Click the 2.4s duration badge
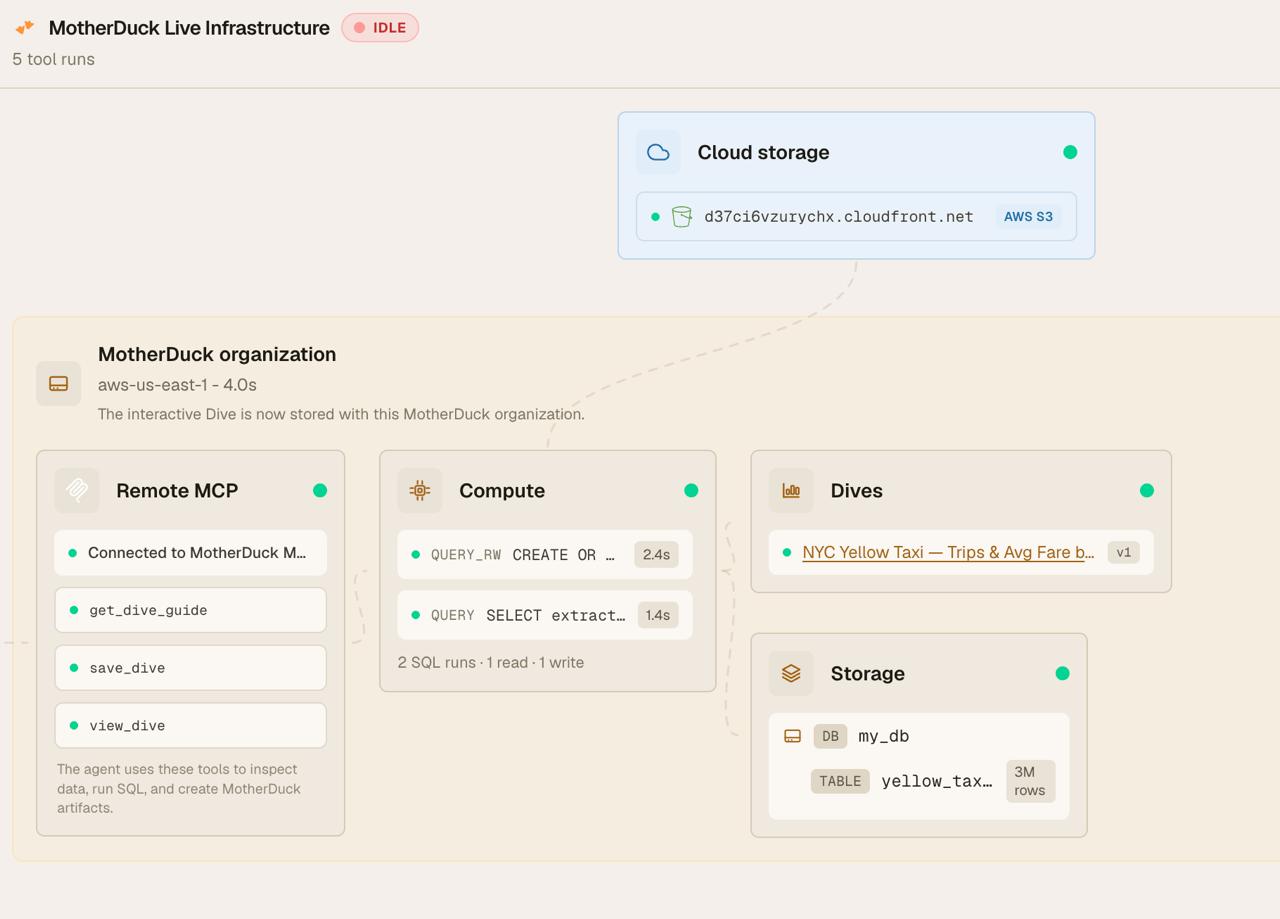The height and width of the screenshot is (919, 1280). coord(656,554)
